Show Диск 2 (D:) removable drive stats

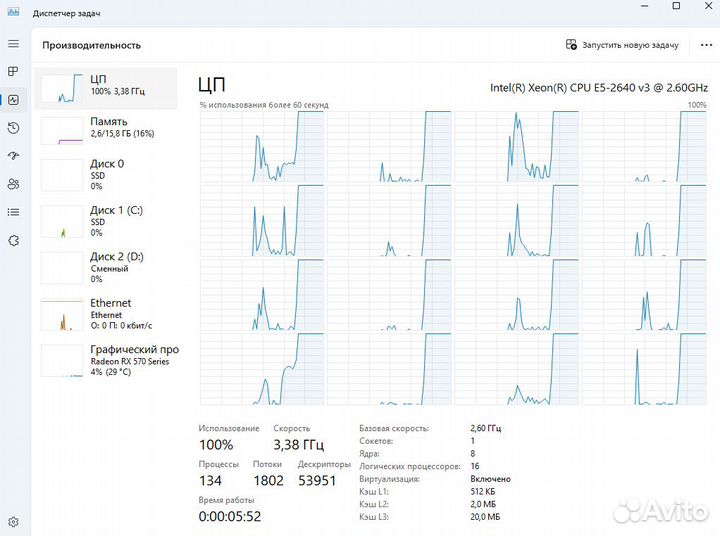pos(106,267)
